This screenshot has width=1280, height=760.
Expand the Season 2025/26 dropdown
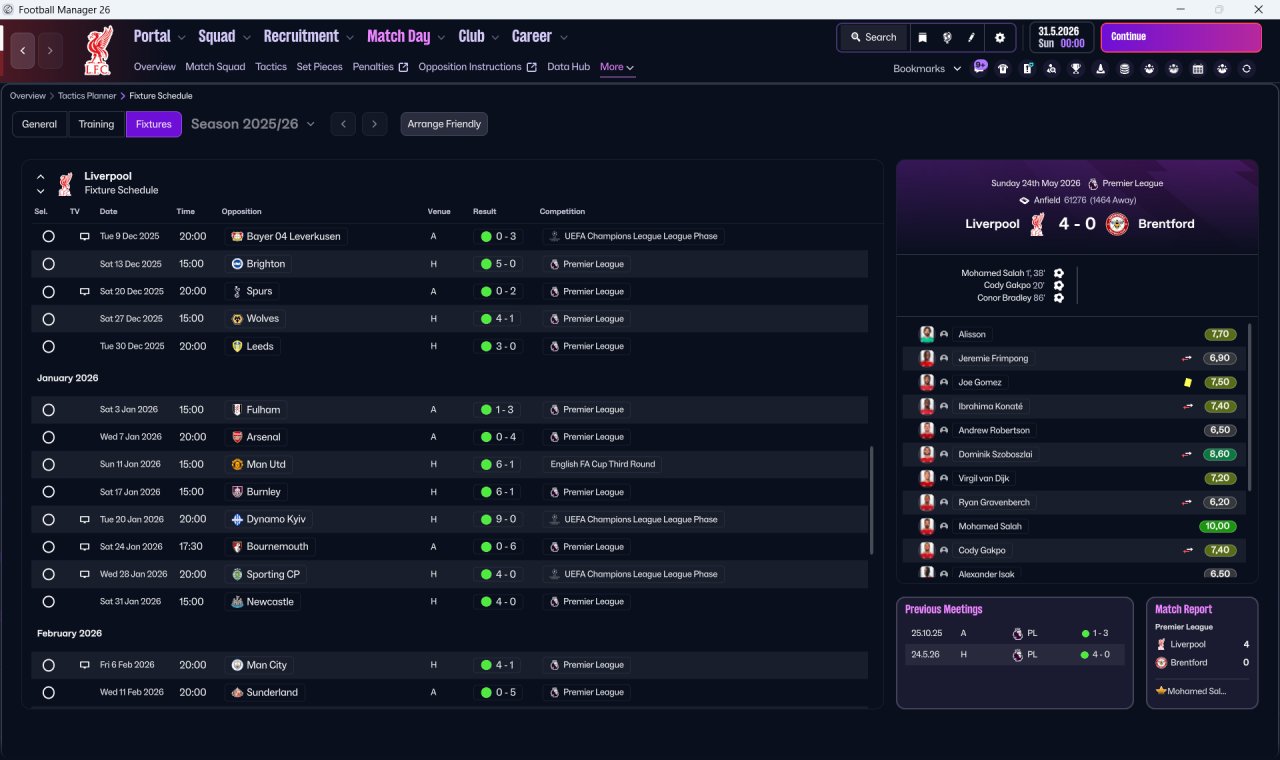(x=253, y=124)
